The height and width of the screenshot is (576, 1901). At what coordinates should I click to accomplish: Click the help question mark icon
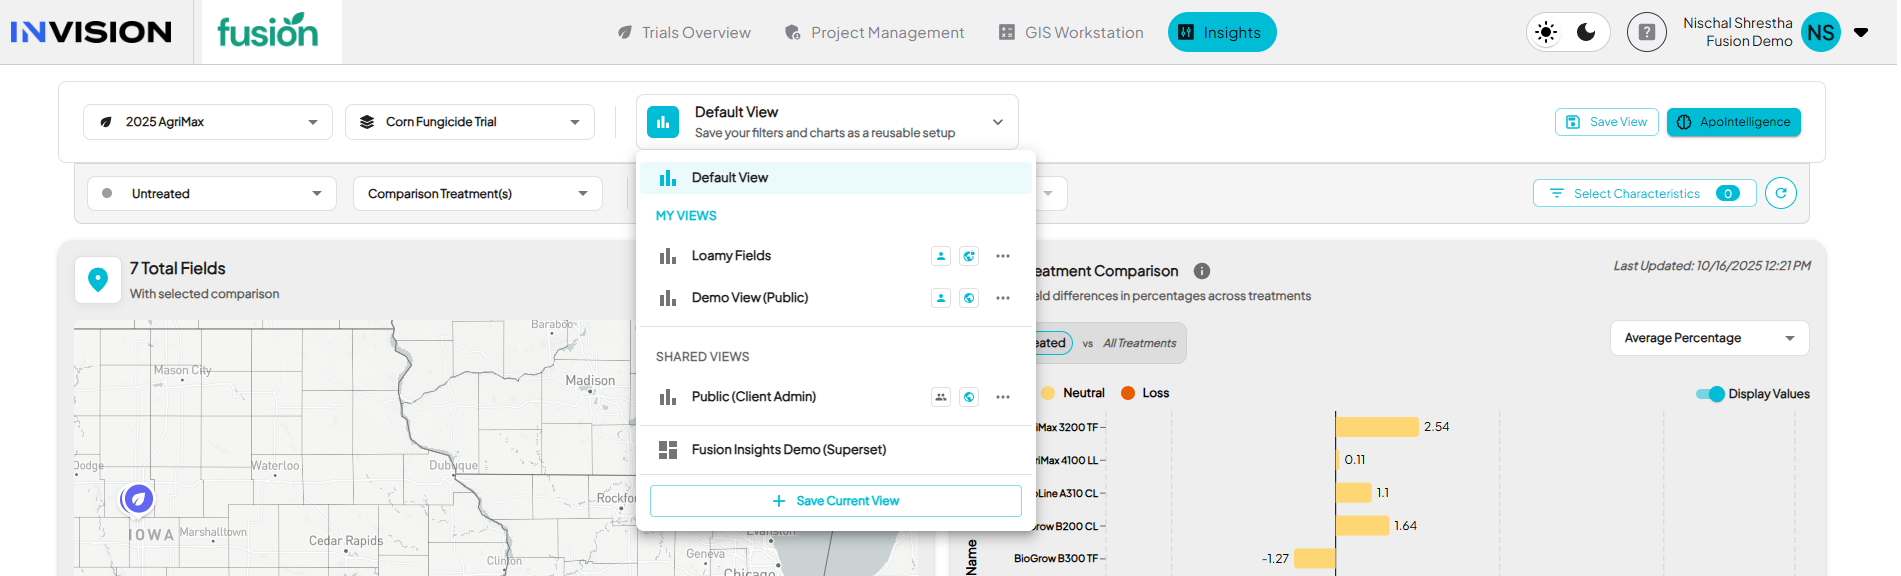[x=1646, y=32]
